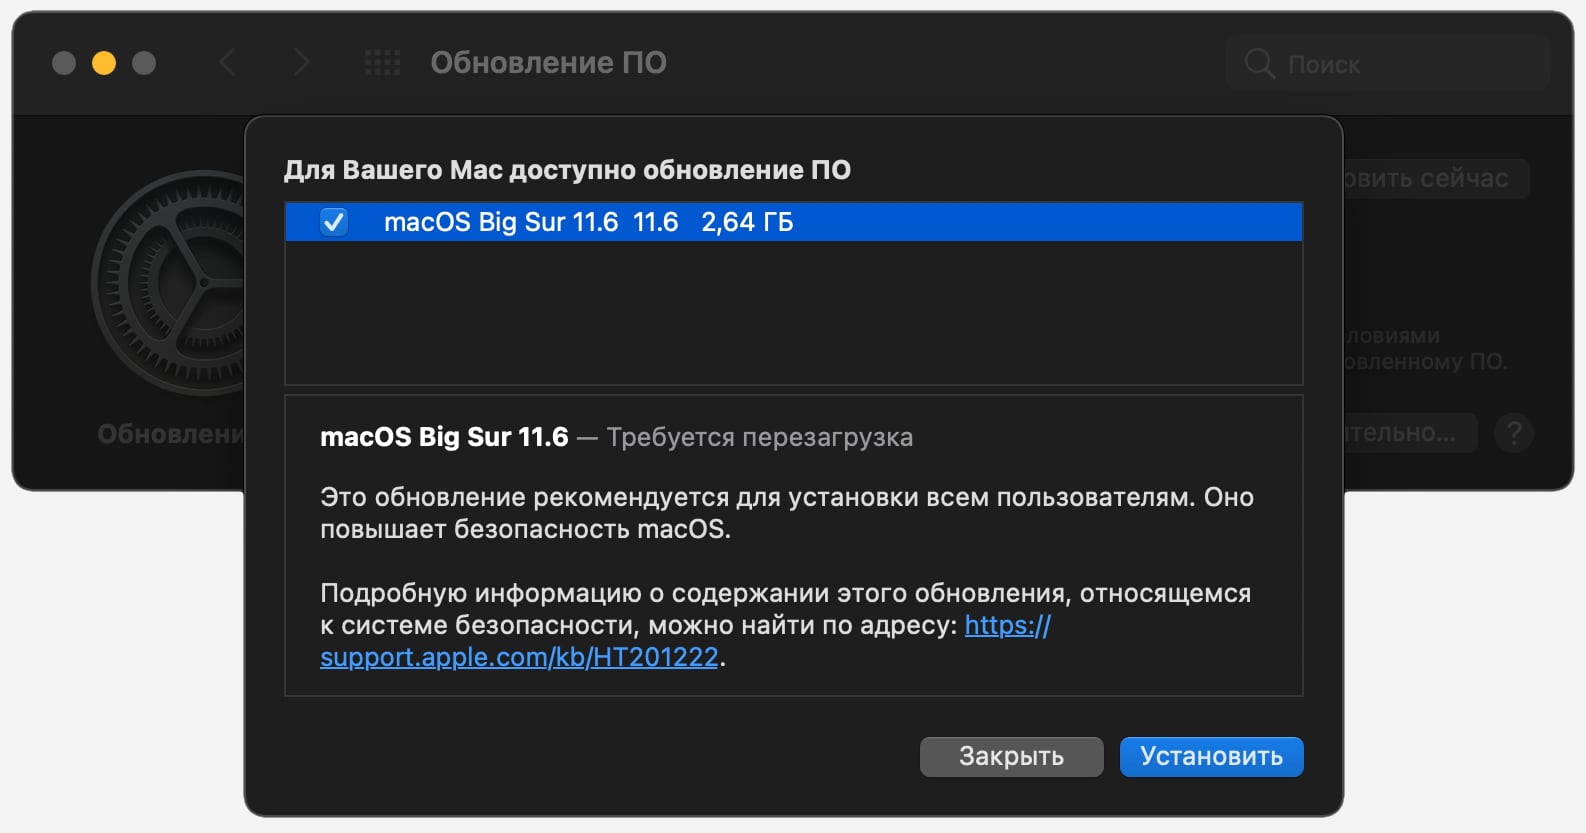This screenshot has height=833, width=1586.
Task: Click the partially hidden 'Дополнительно…' button
Action: pos(1408,433)
